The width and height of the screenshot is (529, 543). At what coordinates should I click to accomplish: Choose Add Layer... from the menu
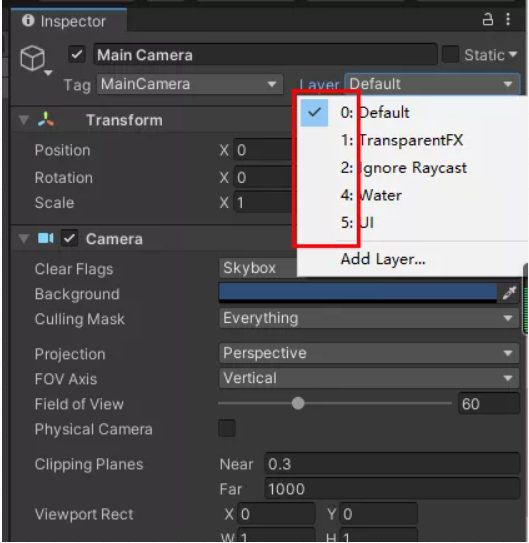coord(412,259)
